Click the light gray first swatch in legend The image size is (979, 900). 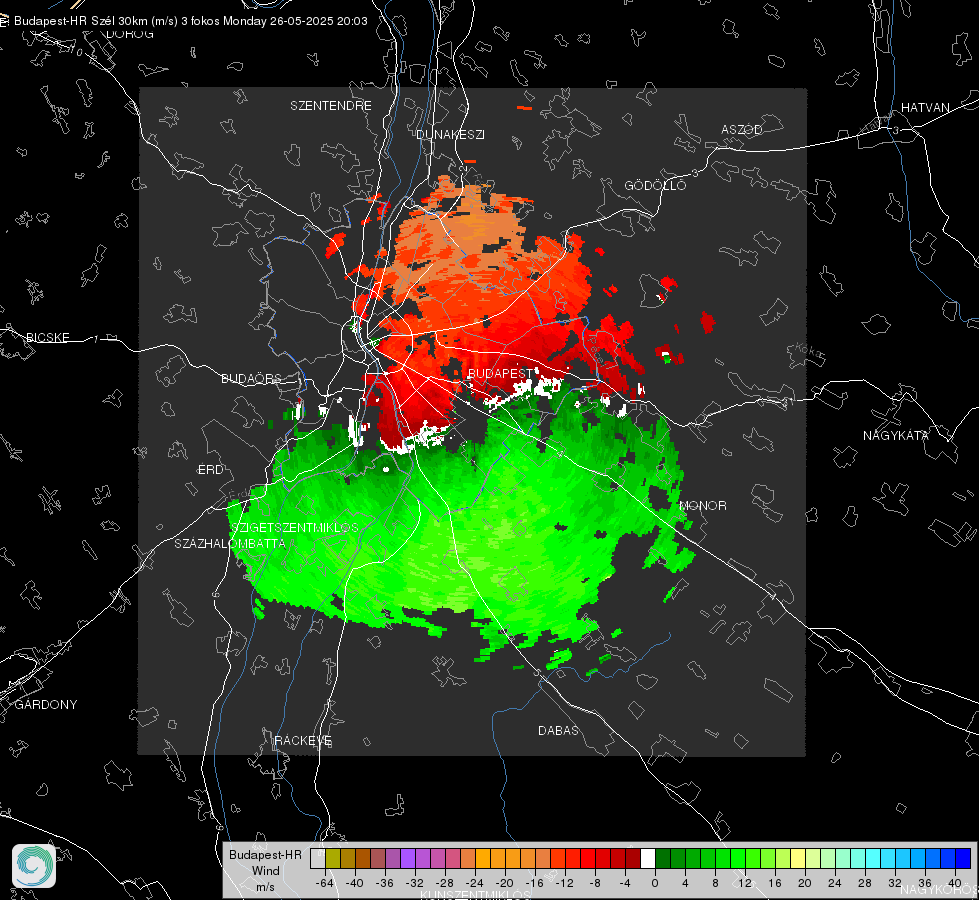[318, 859]
